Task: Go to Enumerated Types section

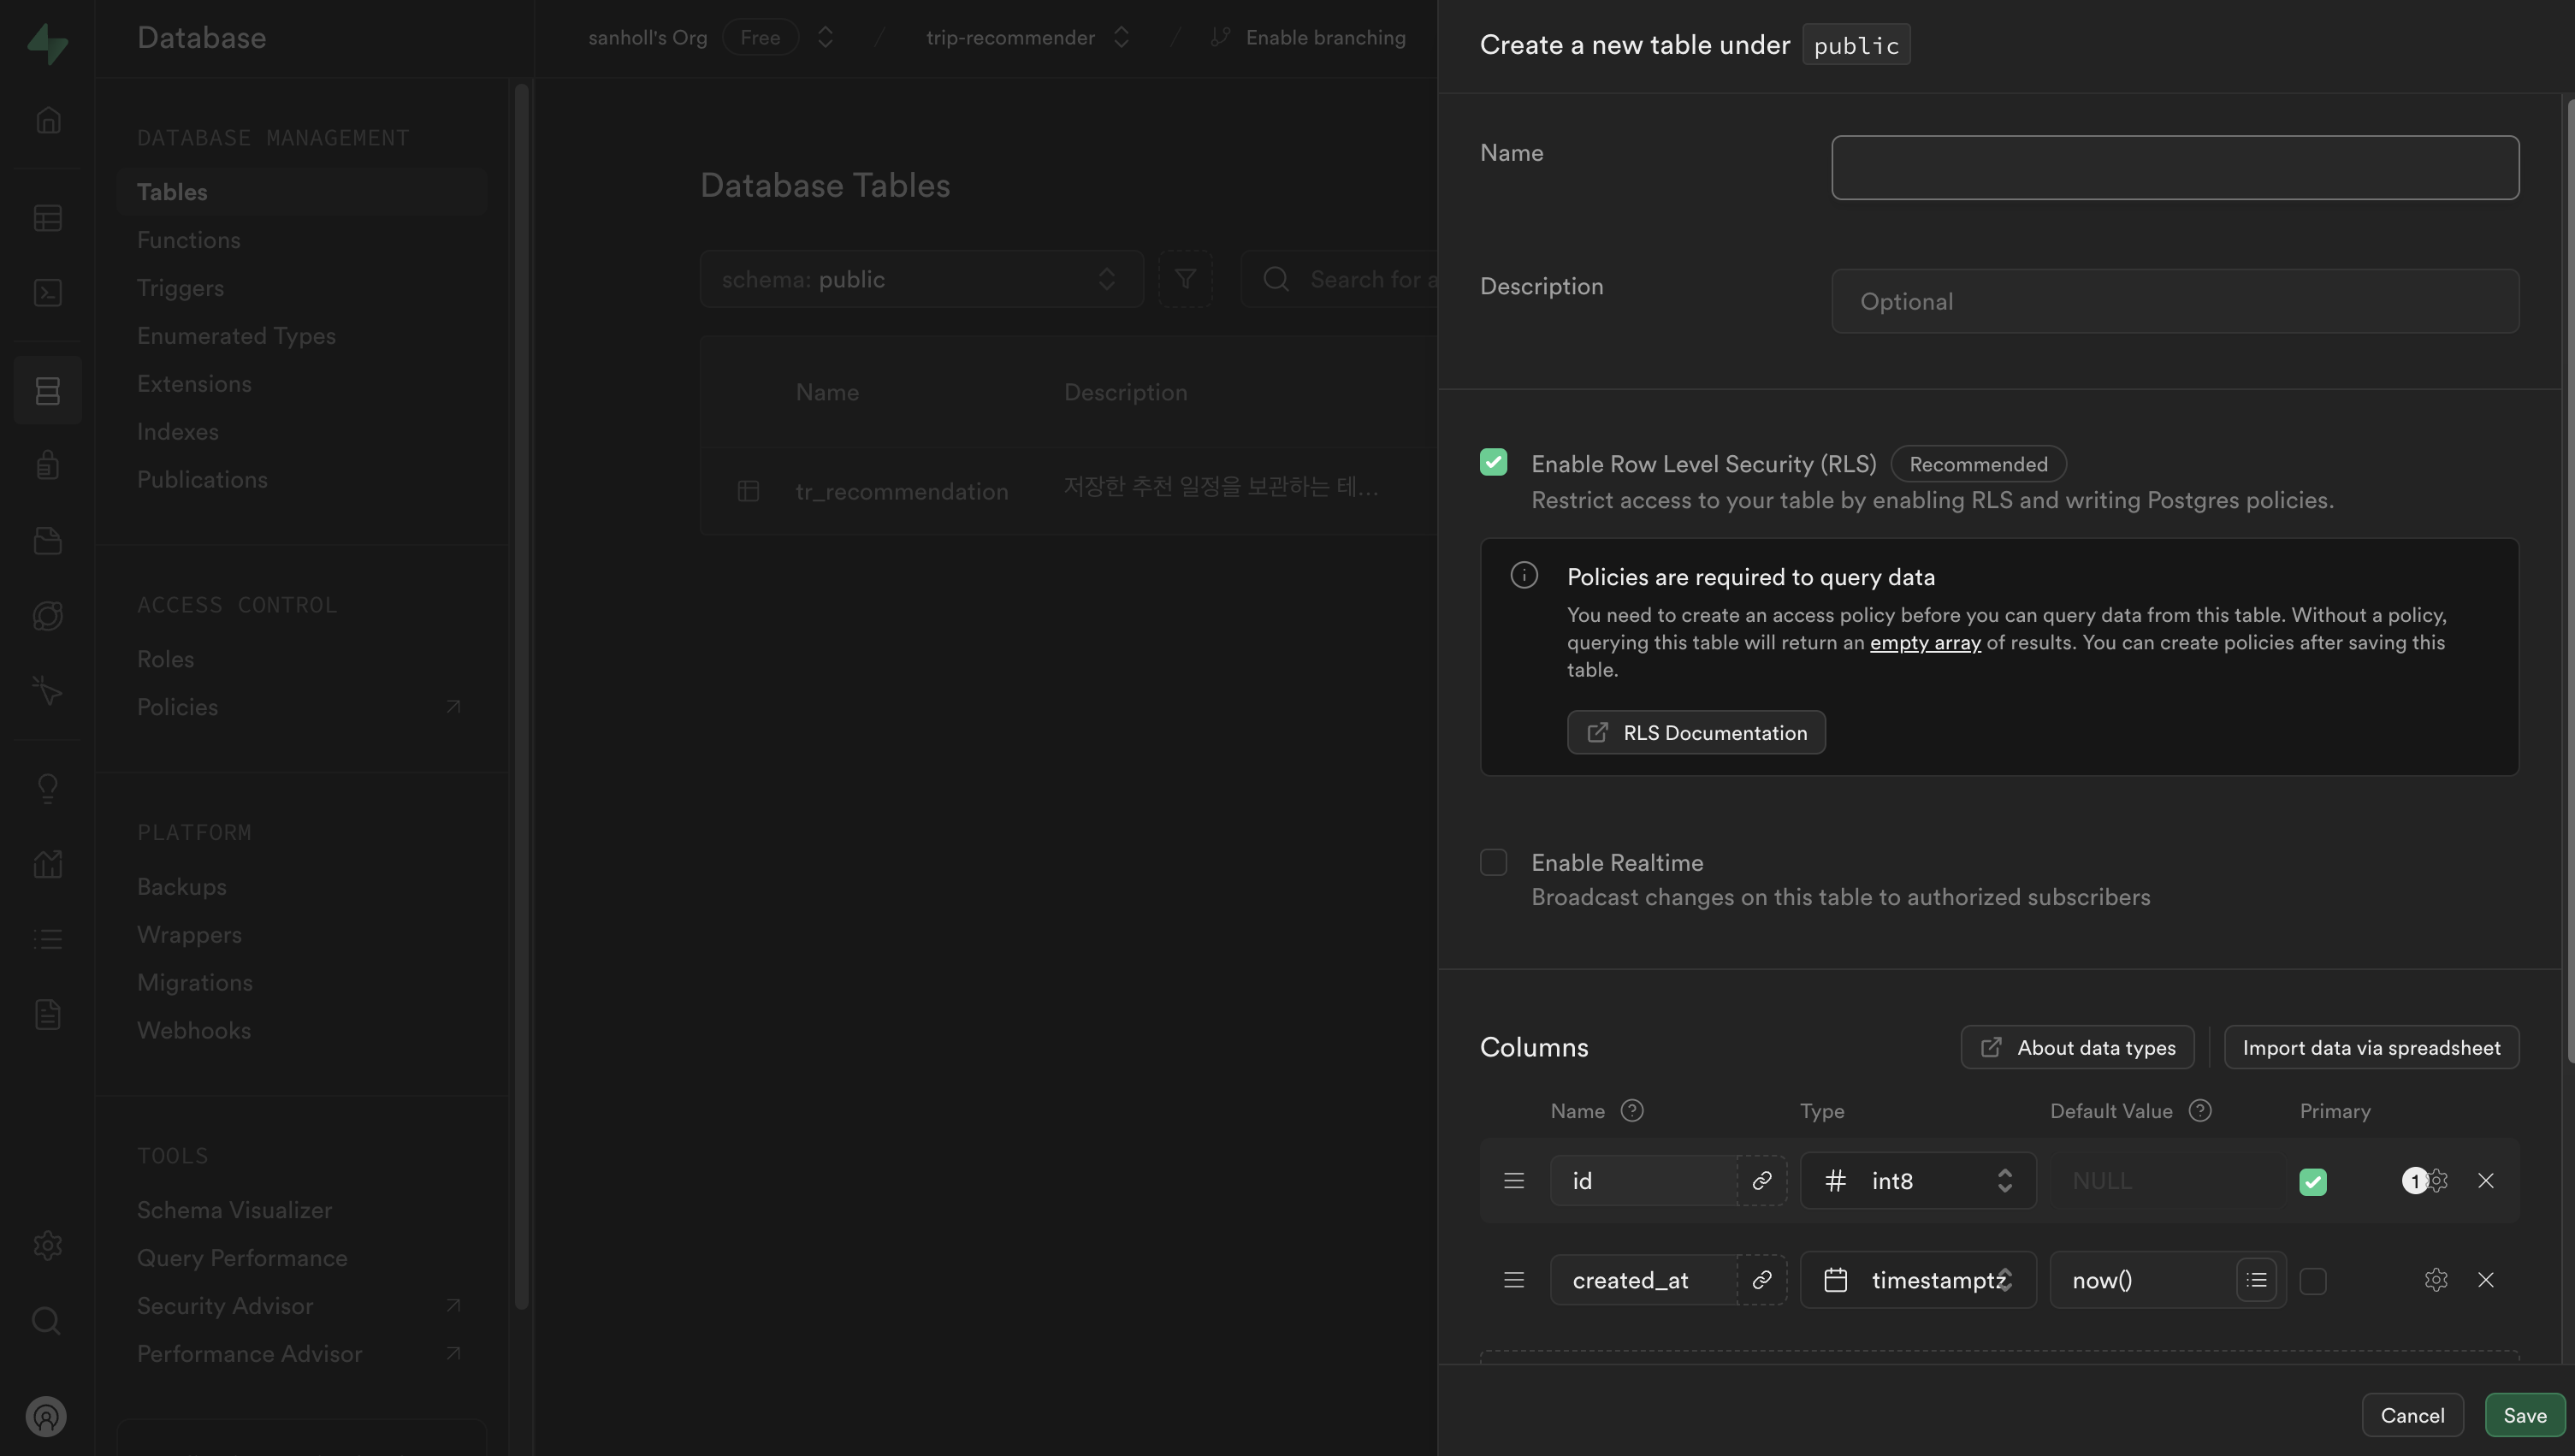Action: point(236,336)
